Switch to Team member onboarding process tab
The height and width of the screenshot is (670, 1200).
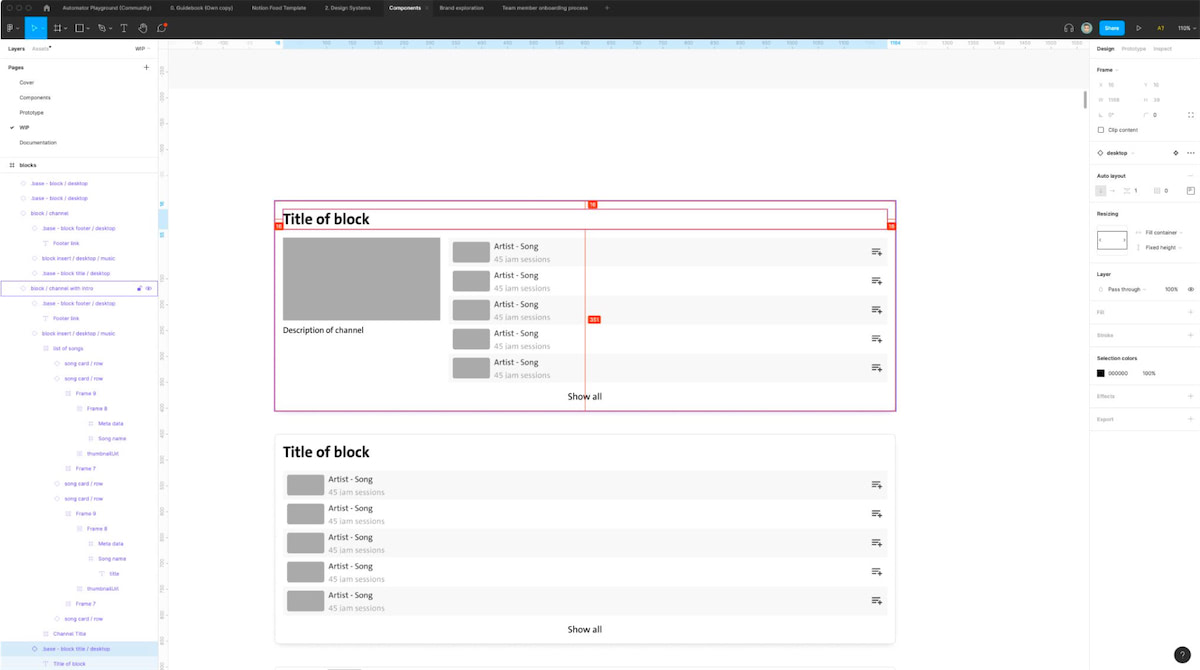point(545,7)
